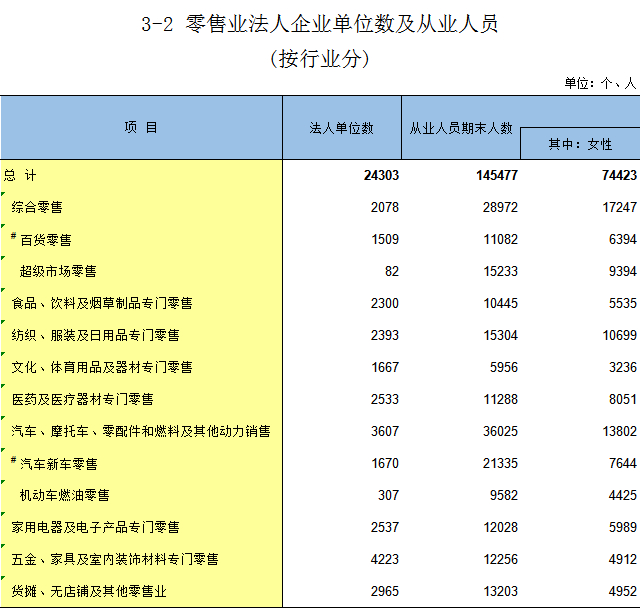Click cell value 10445
The height and width of the screenshot is (608, 640).
point(500,303)
